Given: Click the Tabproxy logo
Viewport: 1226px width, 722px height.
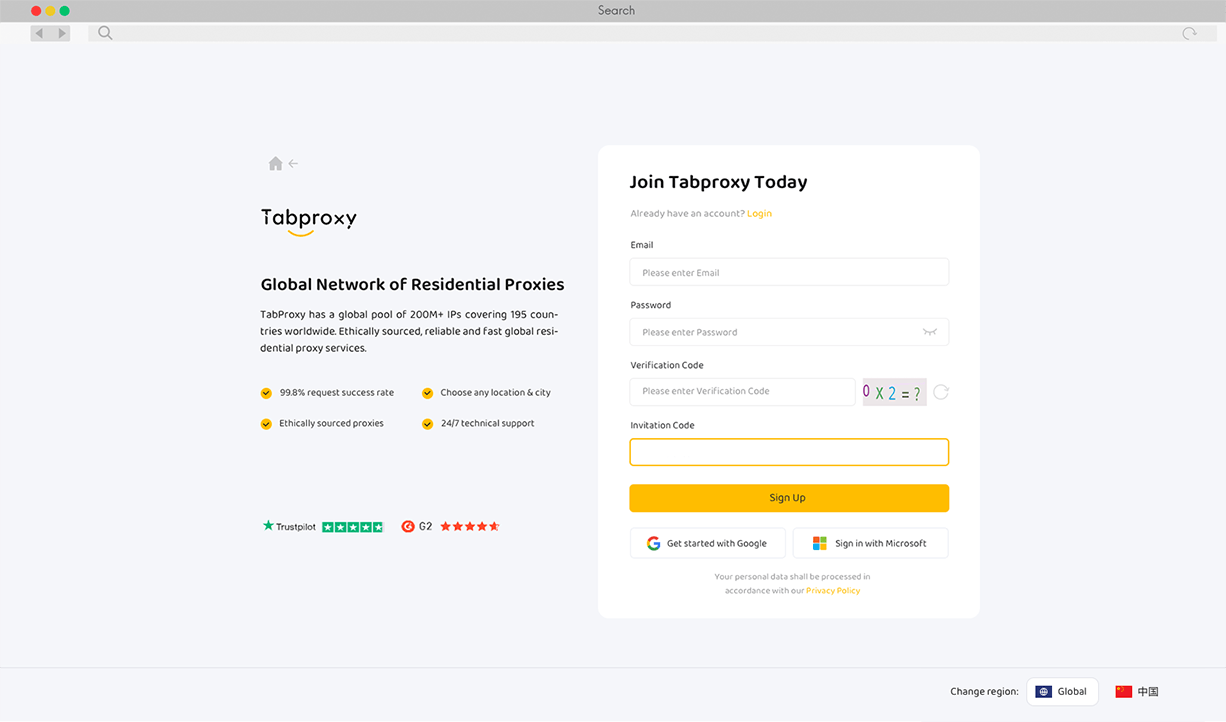Looking at the screenshot, I should (x=309, y=221).
